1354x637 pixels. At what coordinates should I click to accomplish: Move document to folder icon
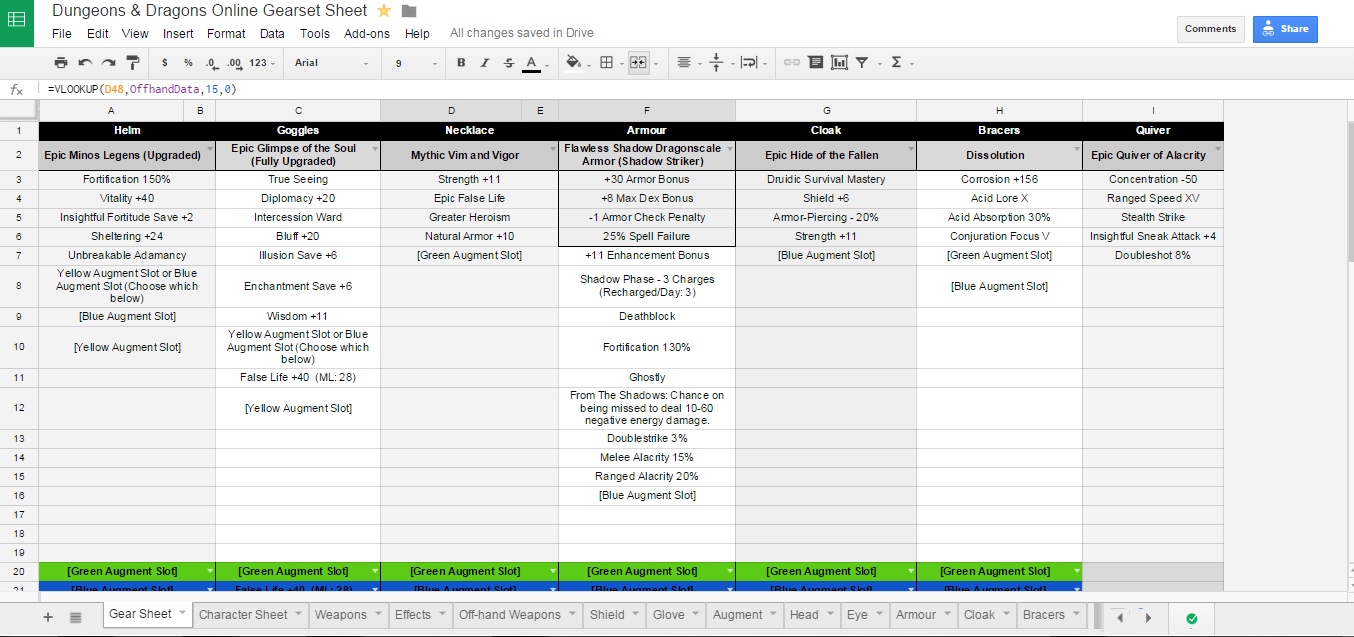pyautogui.click(x=409, y=11)
